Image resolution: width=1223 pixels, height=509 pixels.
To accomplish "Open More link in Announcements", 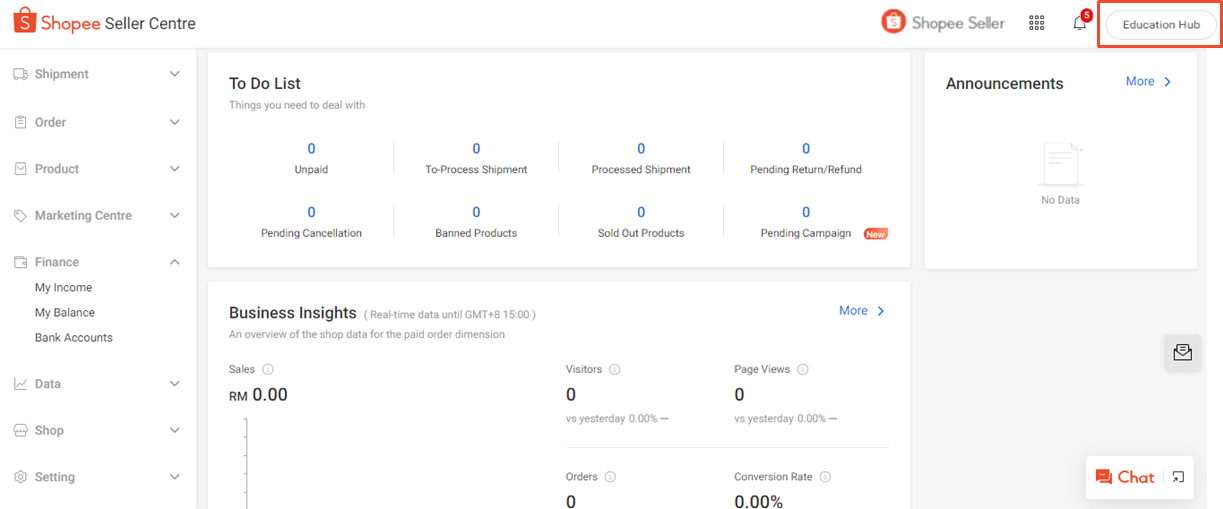I will click(1148, 81).
